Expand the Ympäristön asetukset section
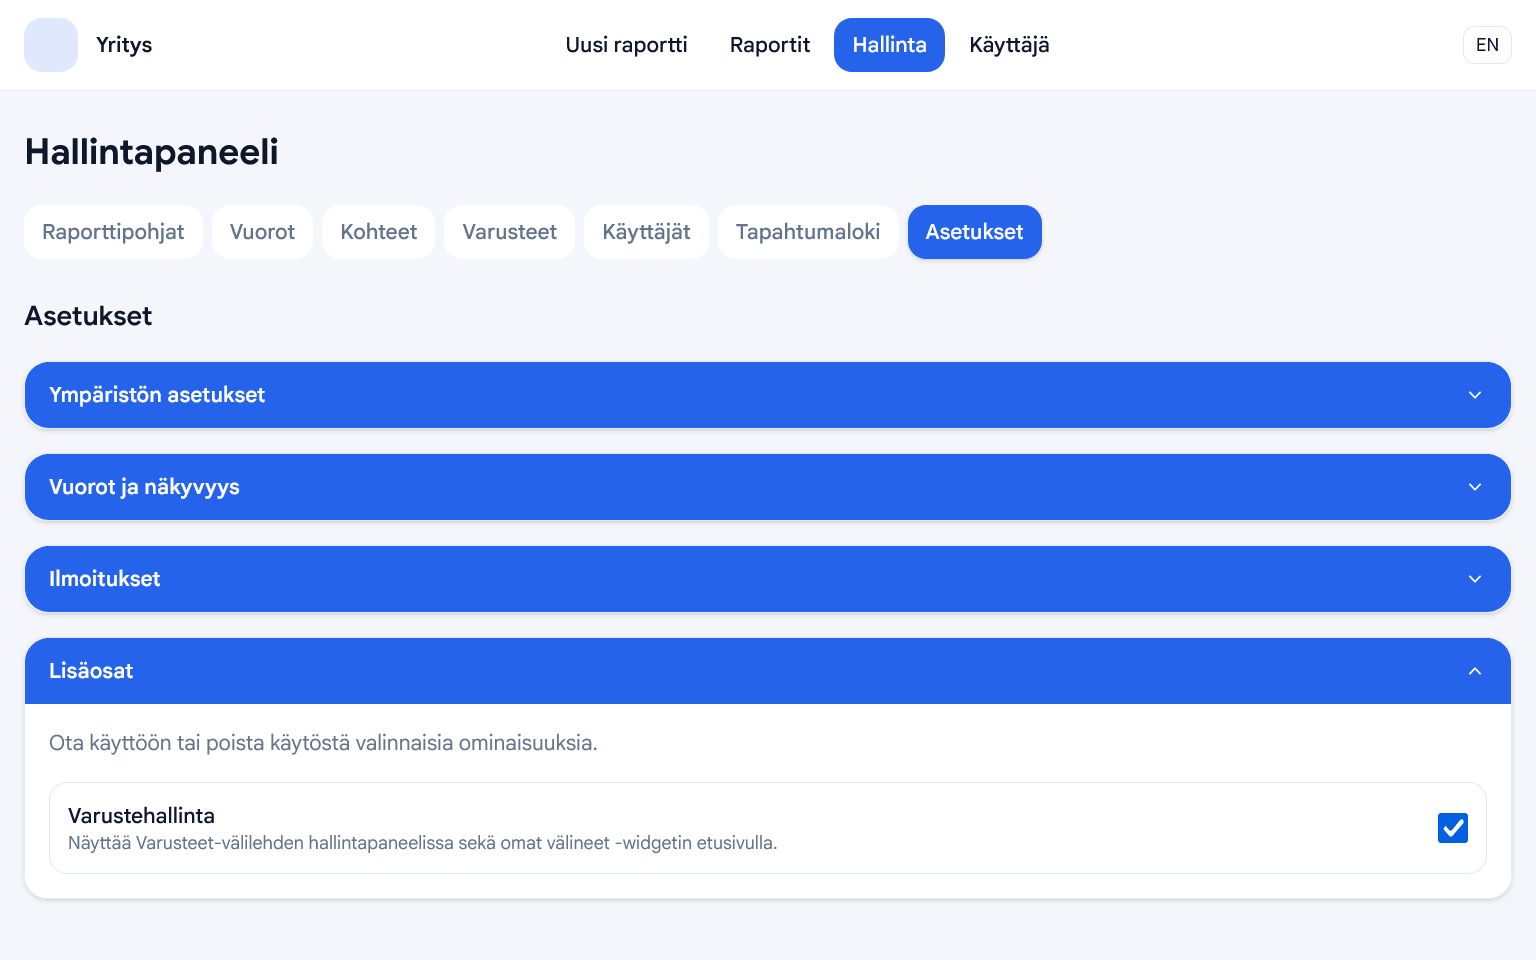 point(768,395)
